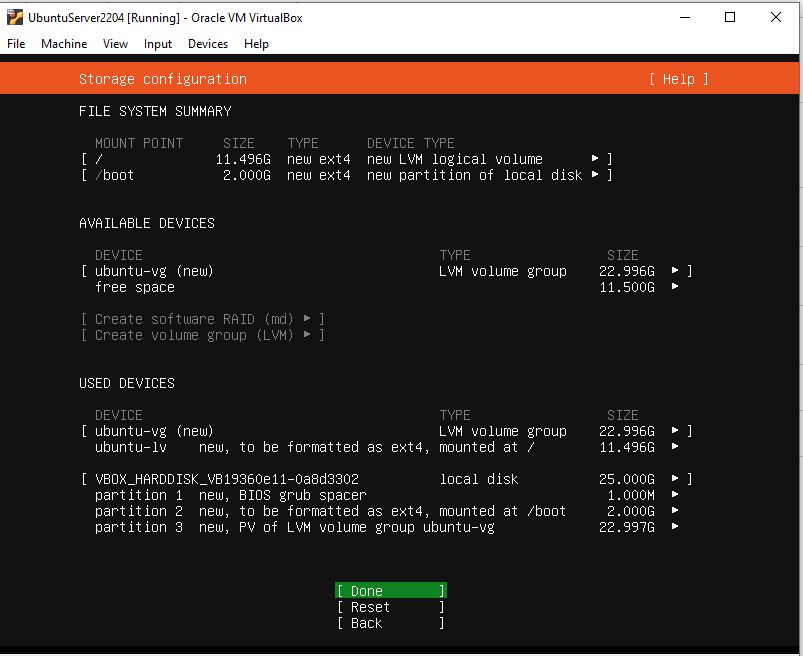
Task: Open the Devices menu
Action: pyautogui.click(x=208, y=44)
